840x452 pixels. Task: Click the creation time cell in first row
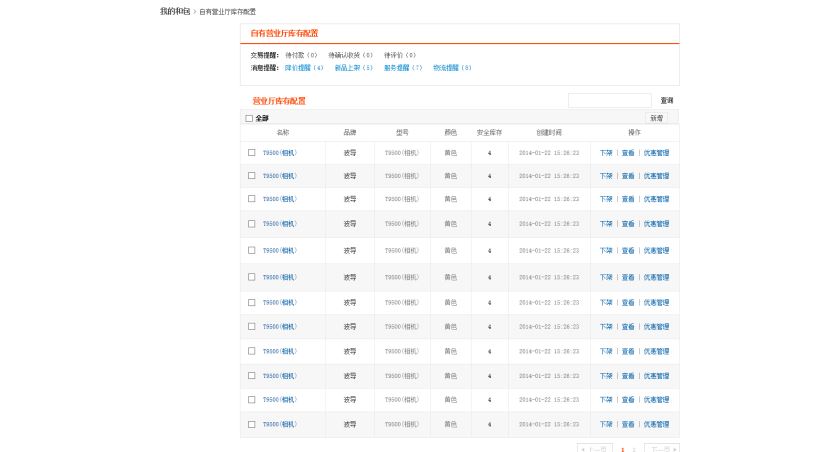(x=549, y=153)
